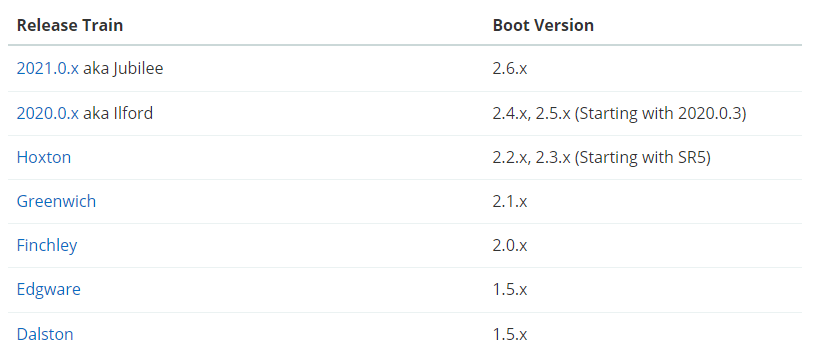Click the Release Train column header
The width and height of the screenshot is (821, 363).
[70, 25]
